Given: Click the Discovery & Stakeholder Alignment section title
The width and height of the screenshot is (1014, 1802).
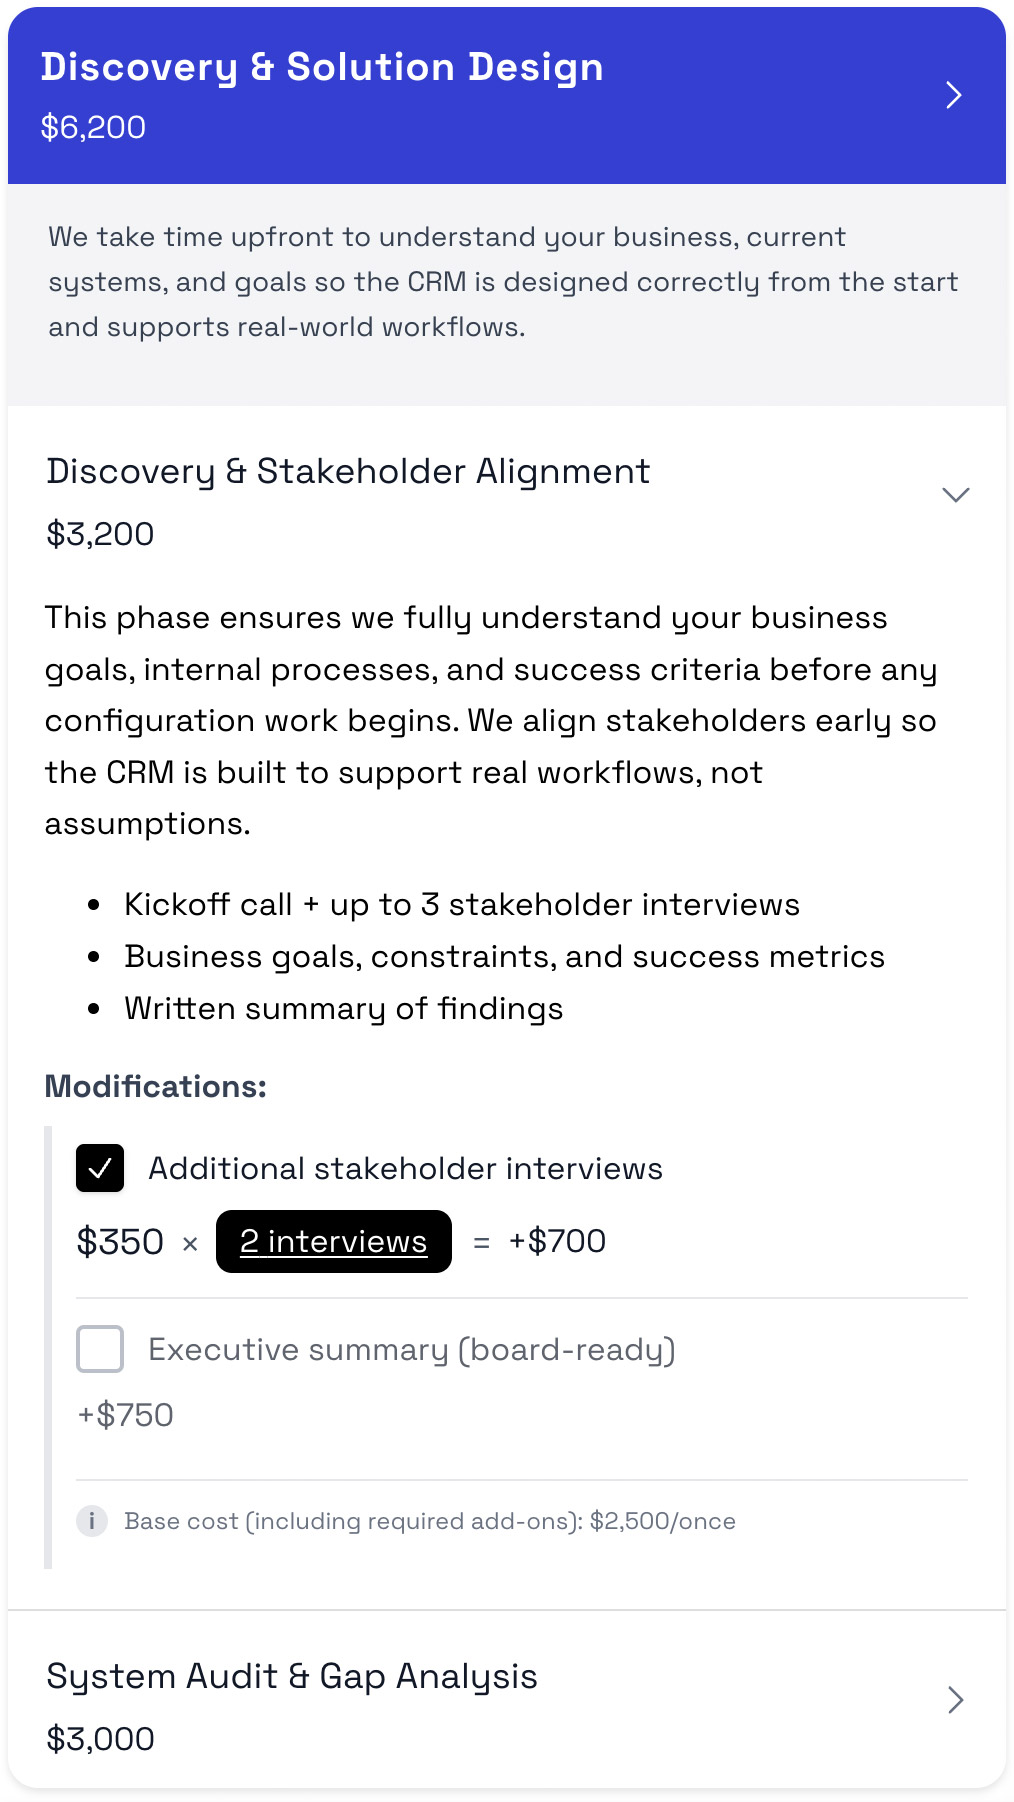Looking at the screenshot, I should coord(348,471).
